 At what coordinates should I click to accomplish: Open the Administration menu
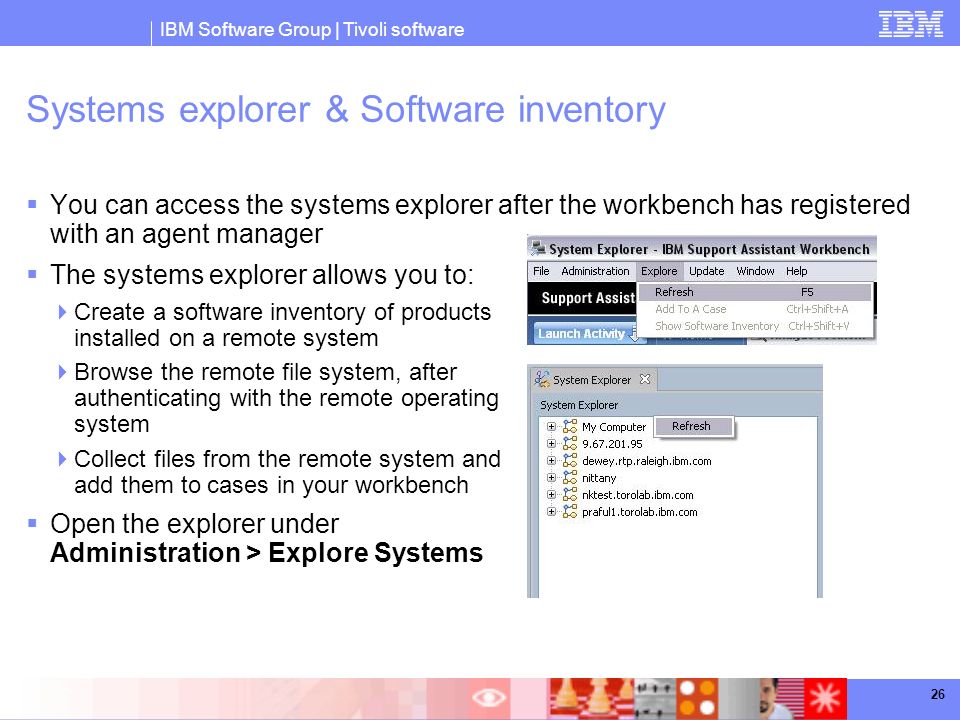(594, 271)
